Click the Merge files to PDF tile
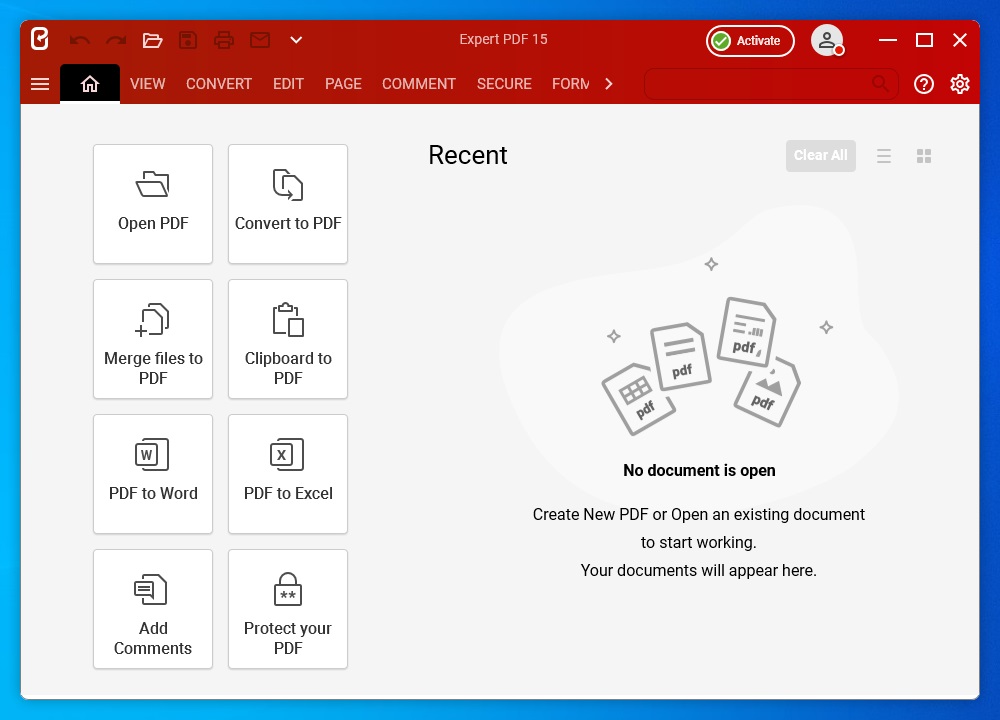This screenshot has width=1000, height=720. (x=153, y=339)
